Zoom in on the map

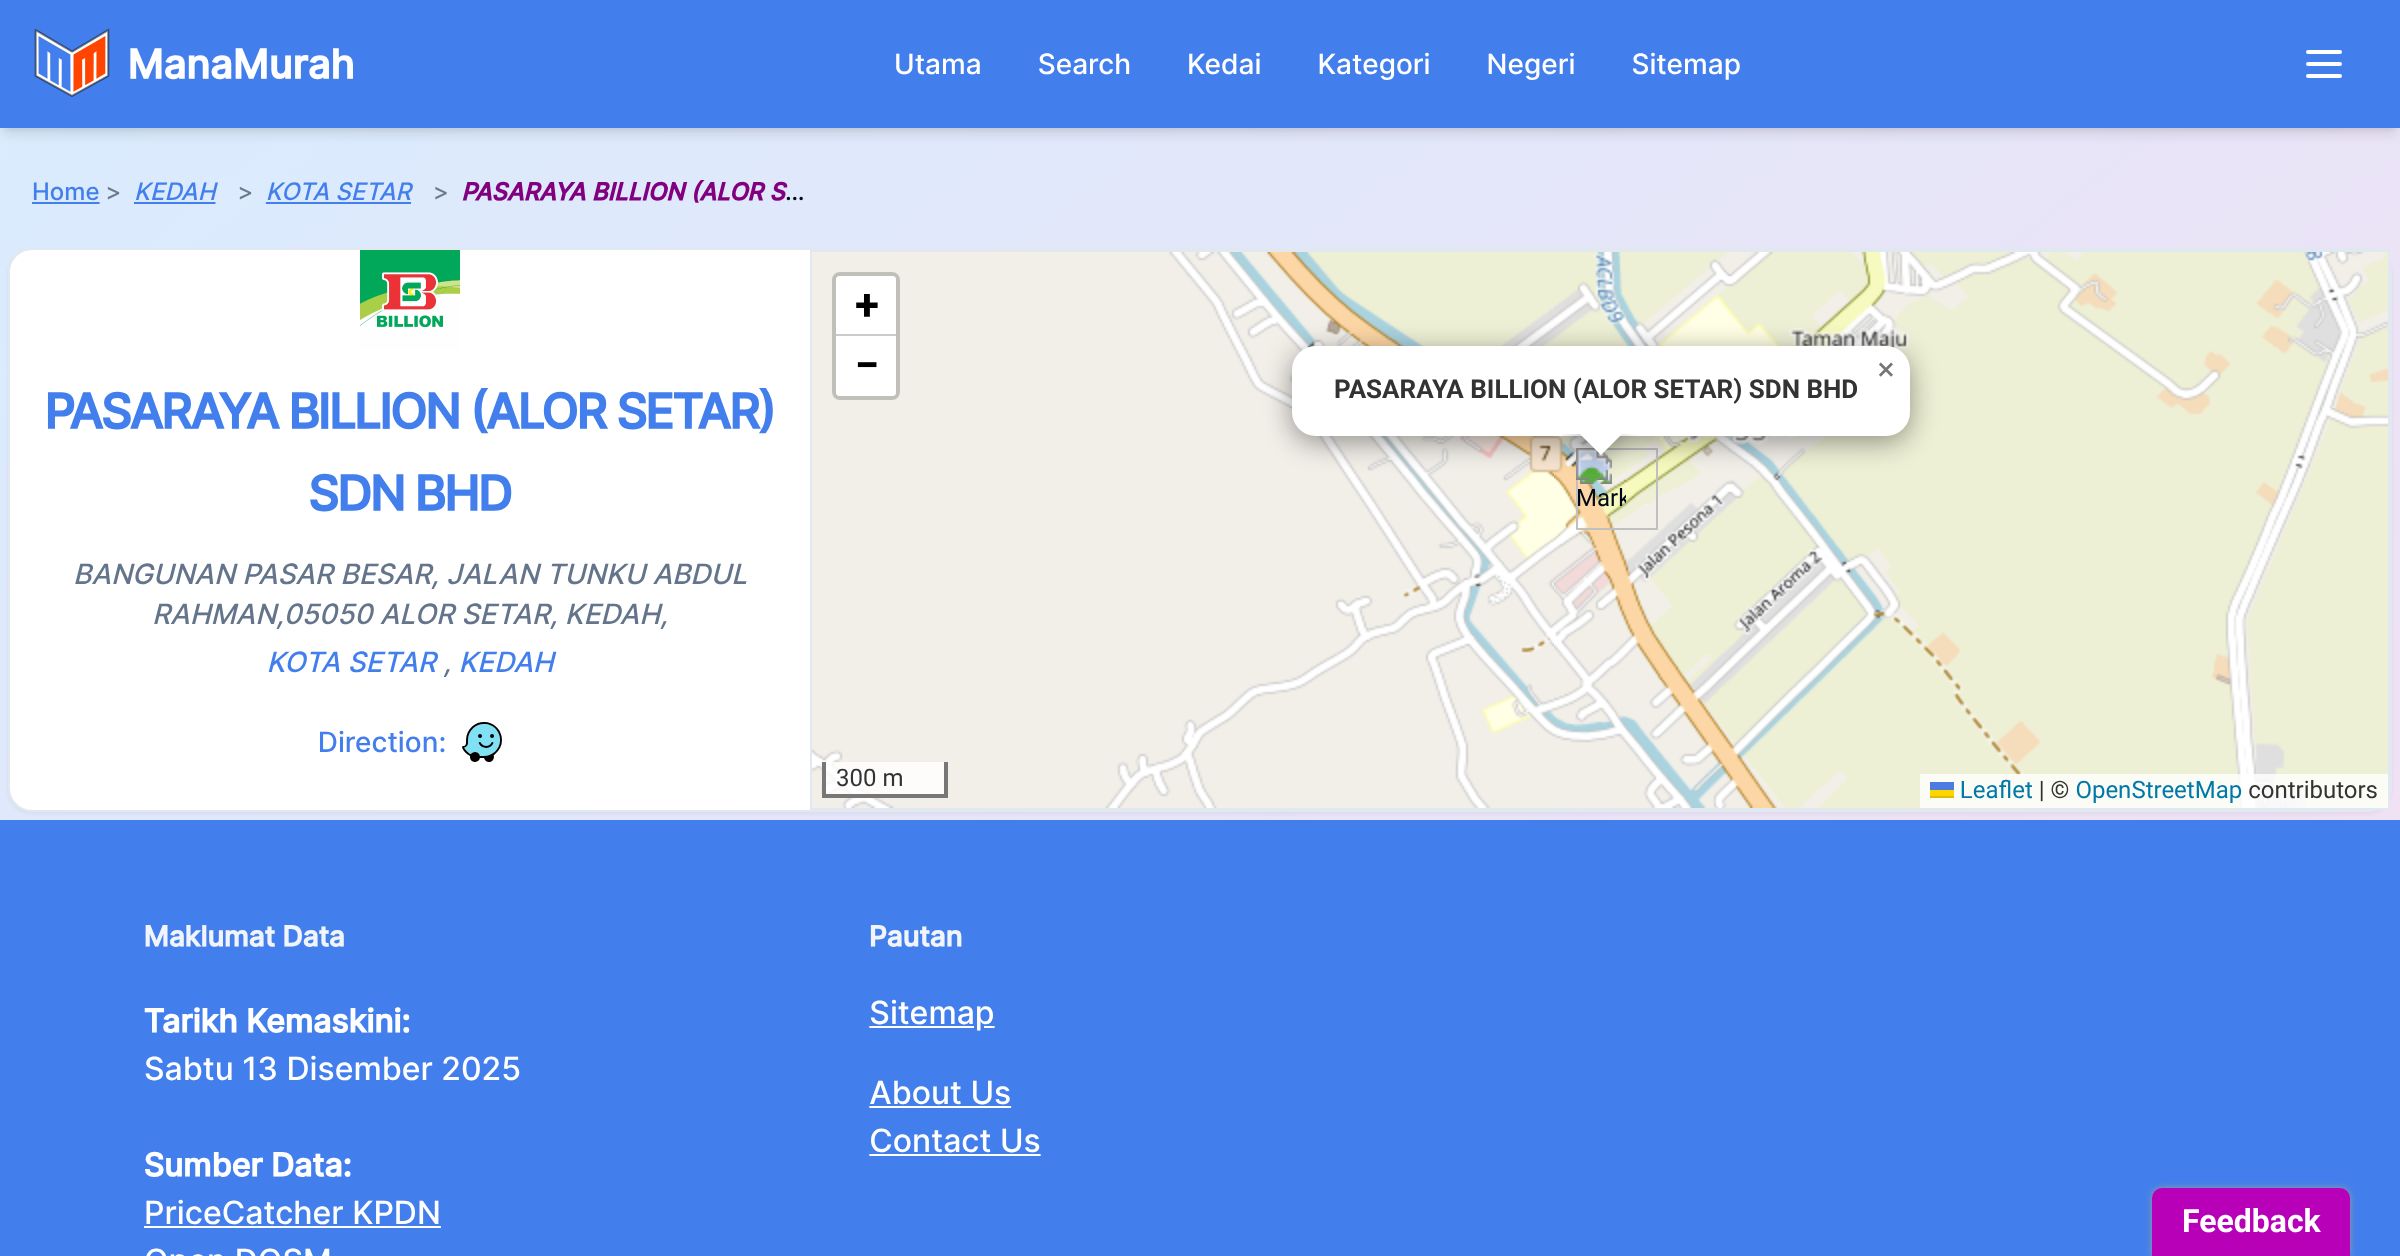(866, 305)
